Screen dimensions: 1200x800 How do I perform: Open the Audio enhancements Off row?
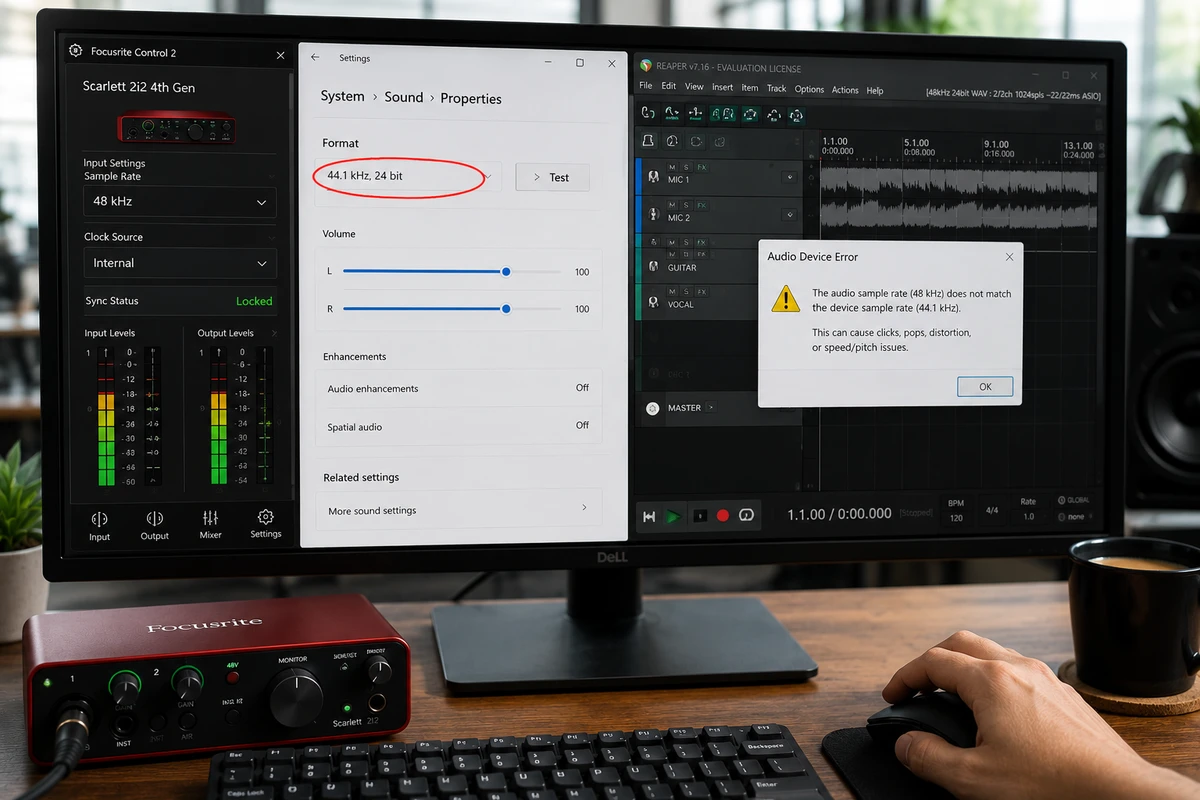460,388
